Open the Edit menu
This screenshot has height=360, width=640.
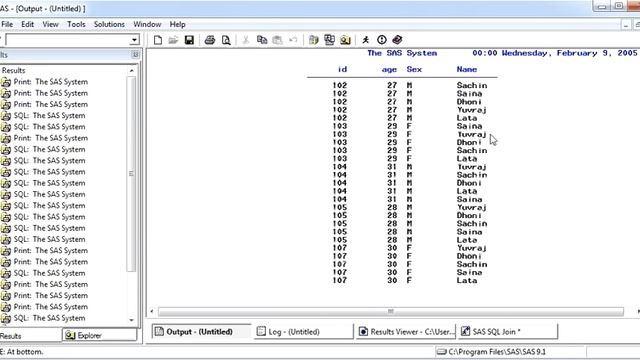pyautogui.click(x=27, y=24)
